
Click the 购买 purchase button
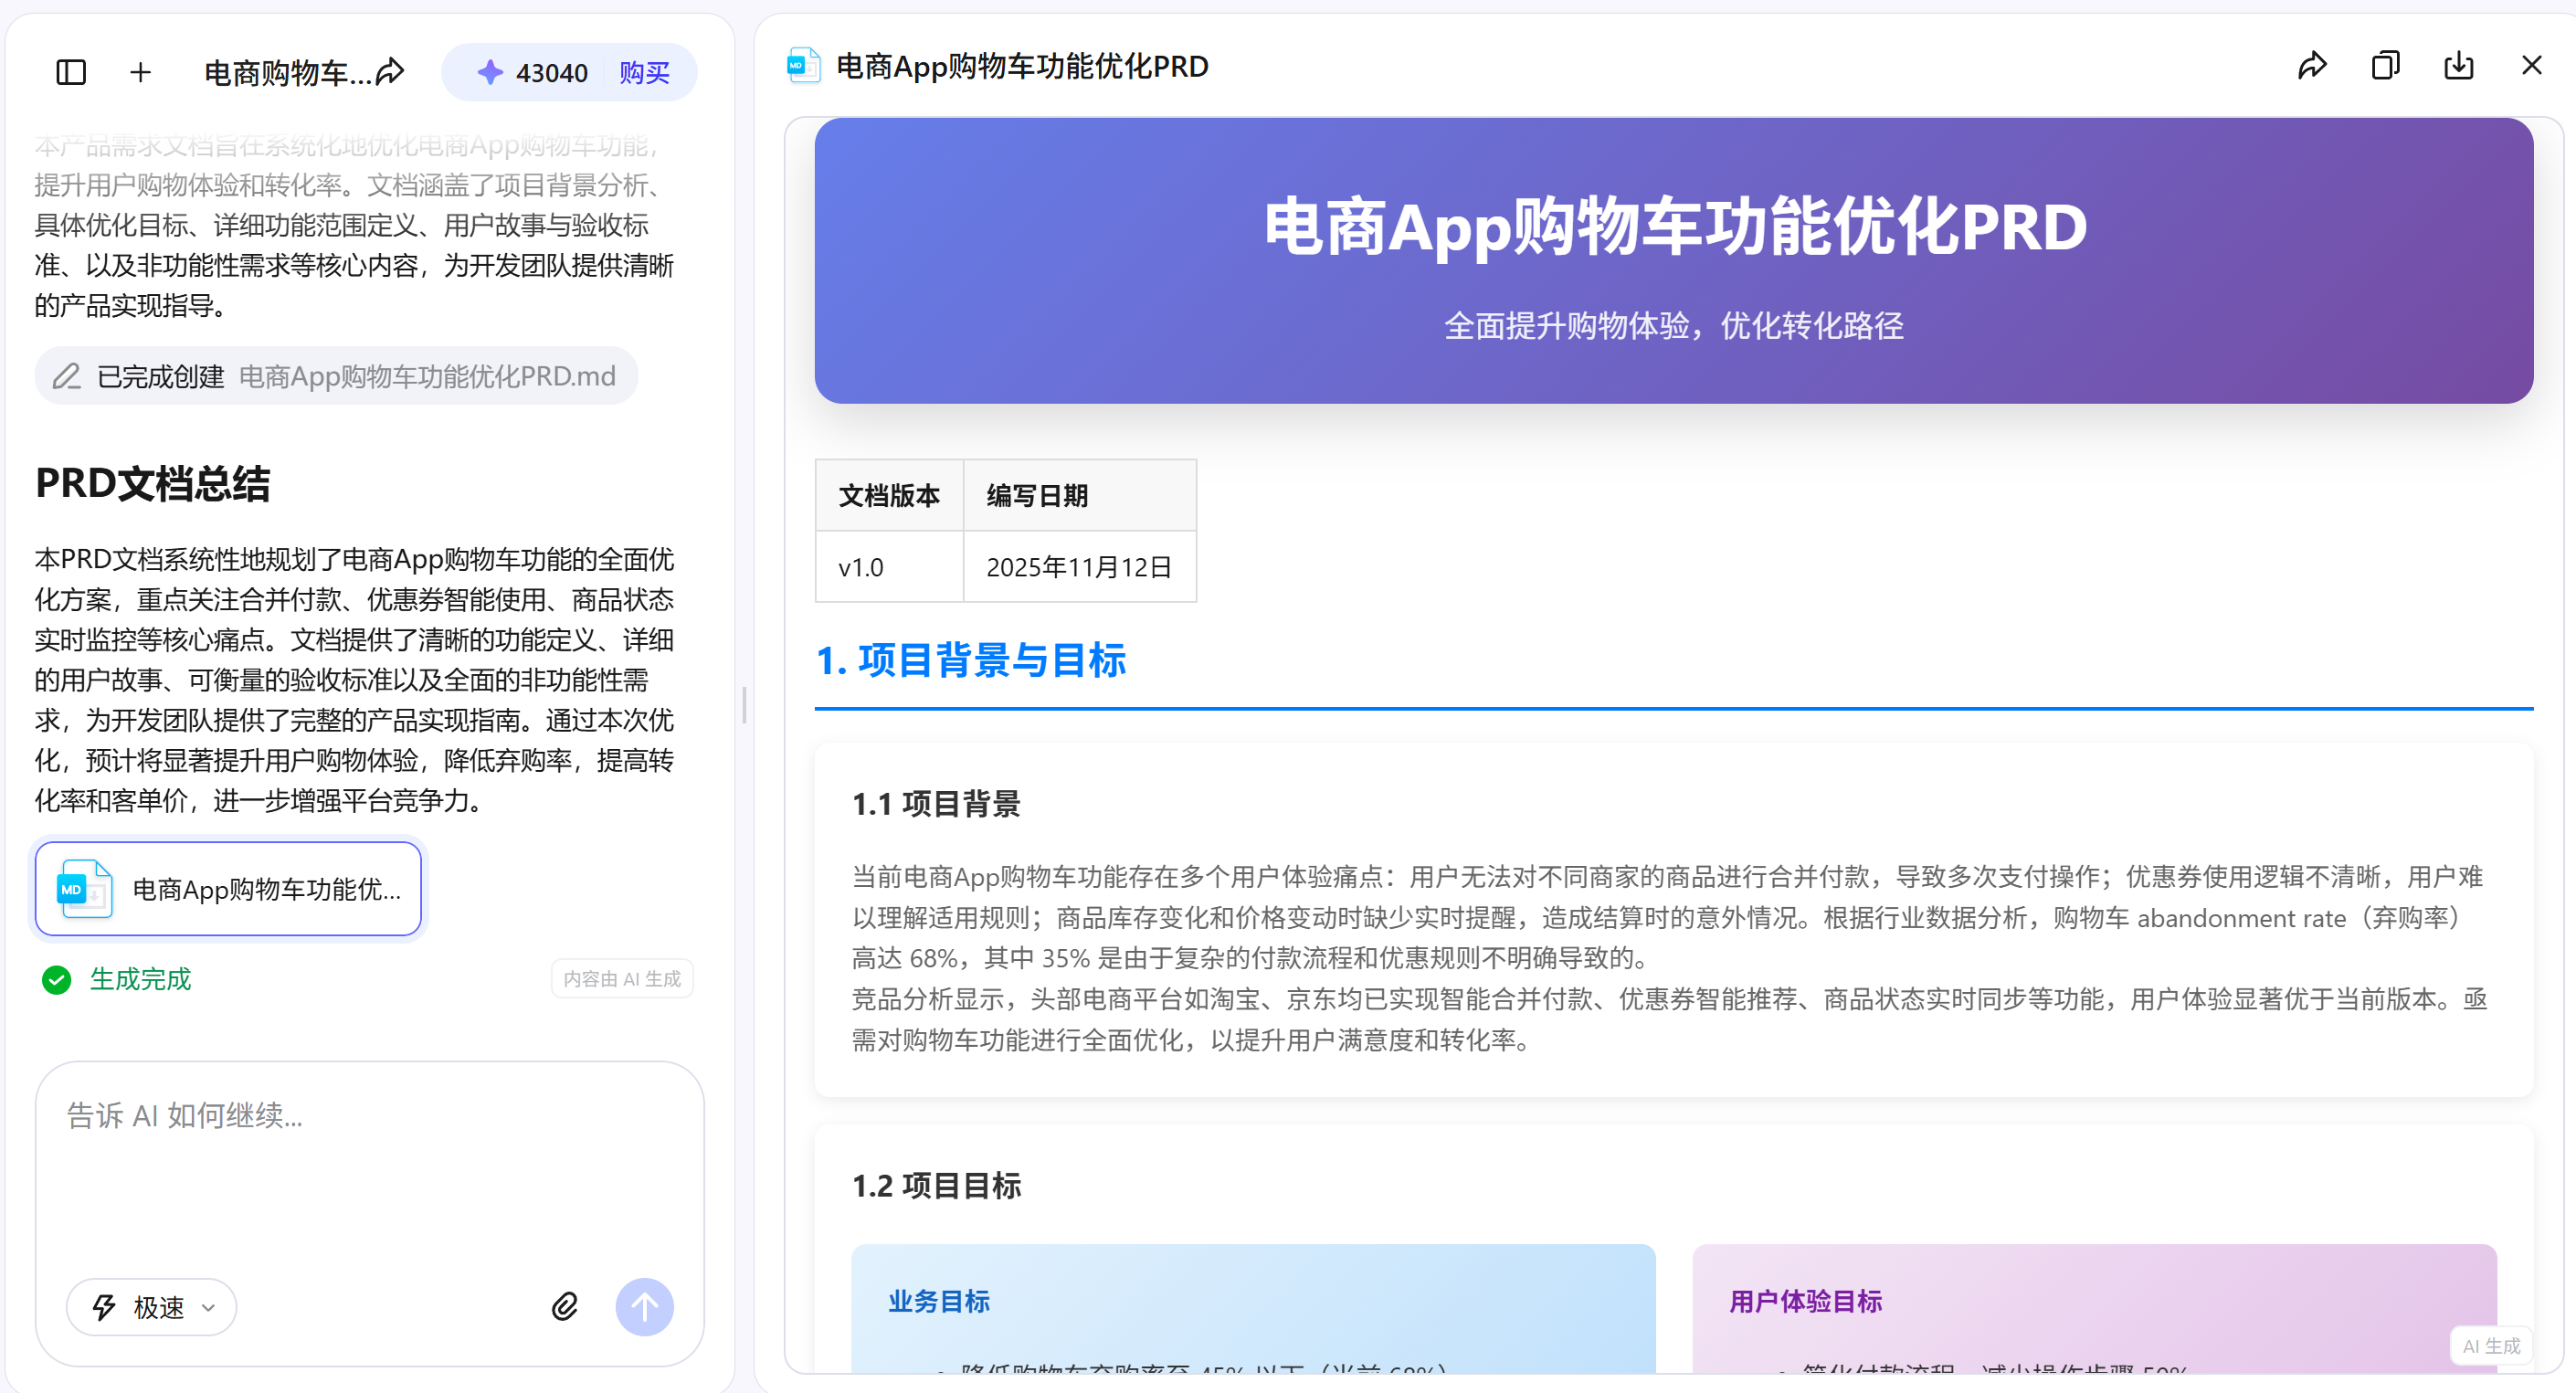pos(645,71)
